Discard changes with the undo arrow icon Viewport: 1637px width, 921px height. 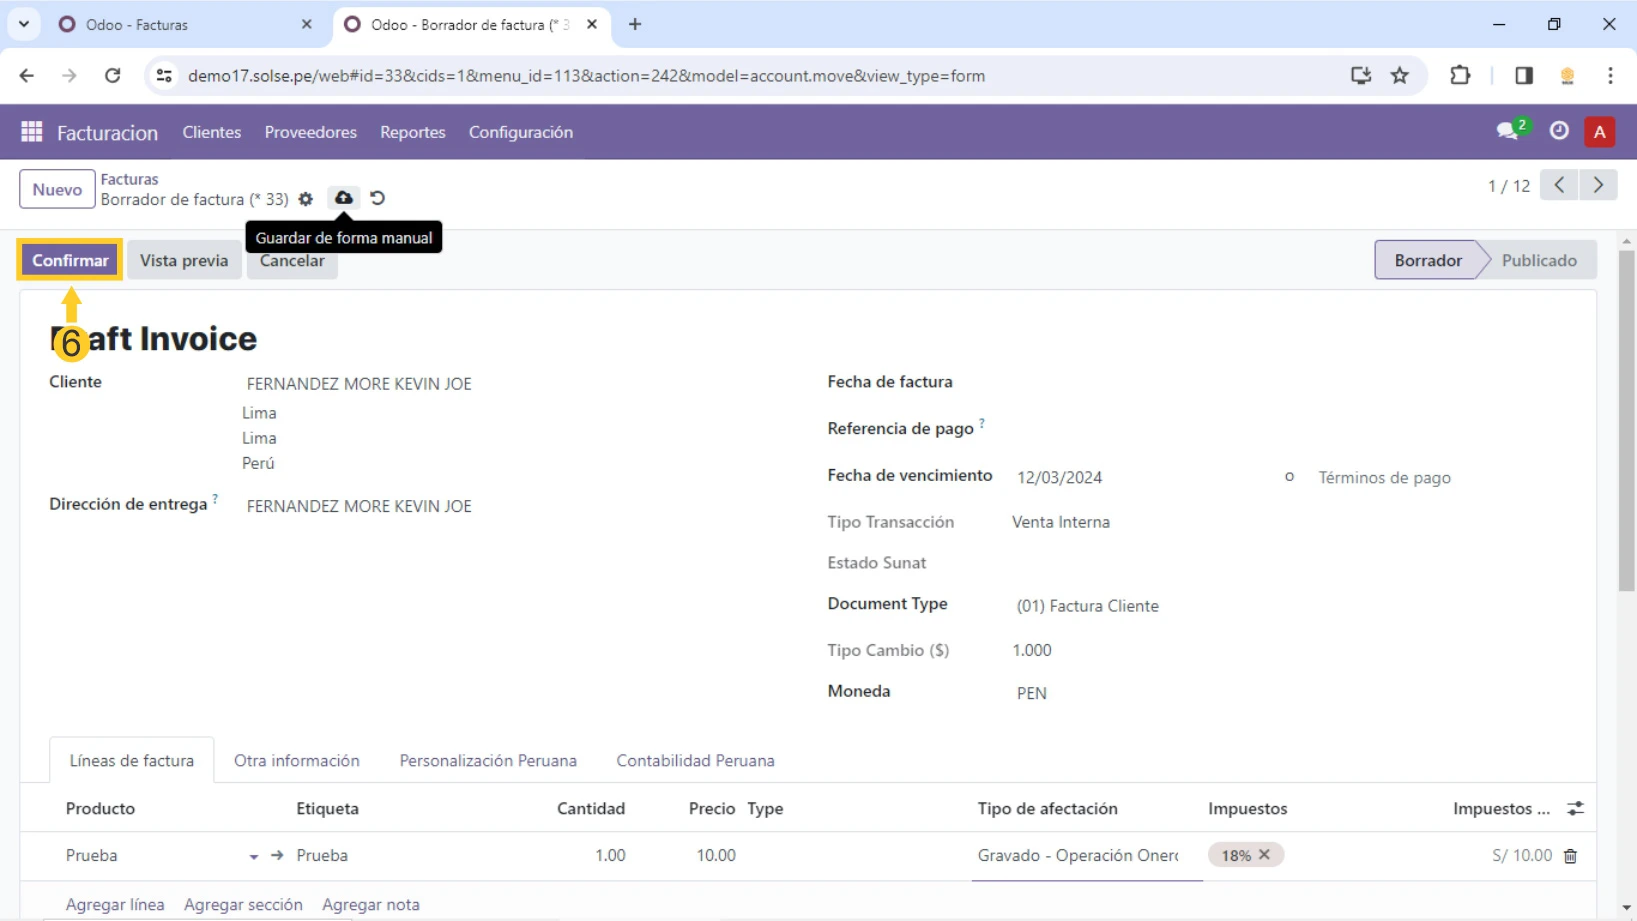[377, 198]
